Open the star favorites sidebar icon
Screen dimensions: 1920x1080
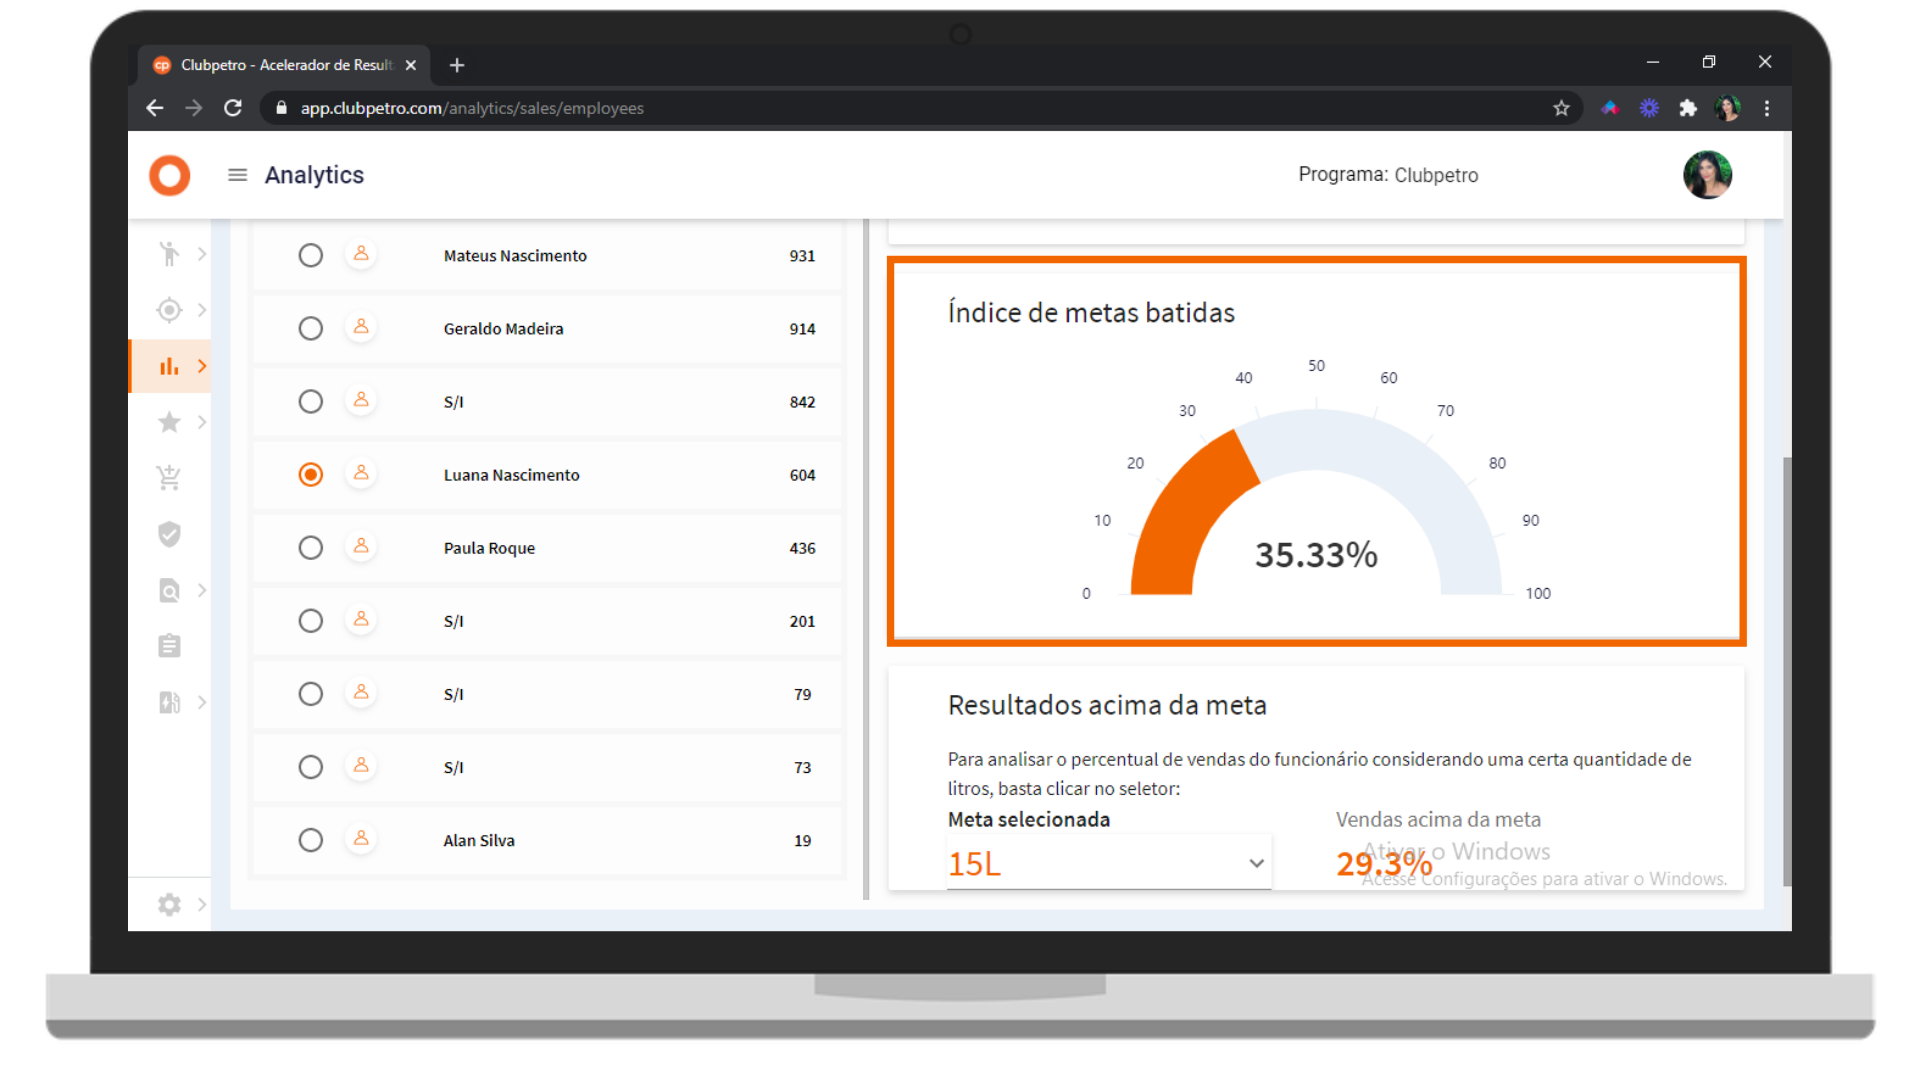click(x=169, y=422)
